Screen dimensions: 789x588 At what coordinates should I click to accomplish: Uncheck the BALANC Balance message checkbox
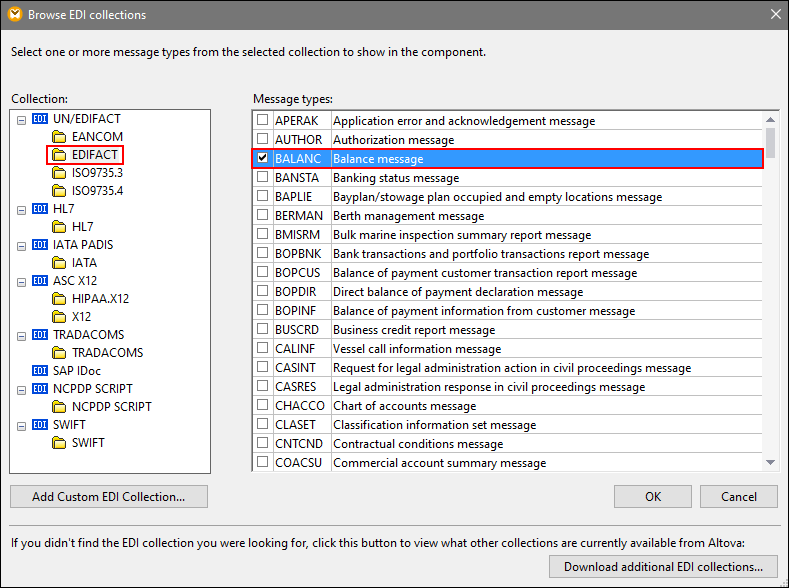pyautogui.click(x=262, y=159)
